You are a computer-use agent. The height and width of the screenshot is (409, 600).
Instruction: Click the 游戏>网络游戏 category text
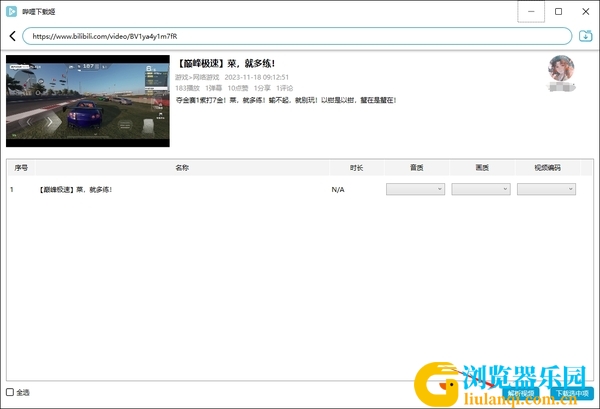point(197,77)
